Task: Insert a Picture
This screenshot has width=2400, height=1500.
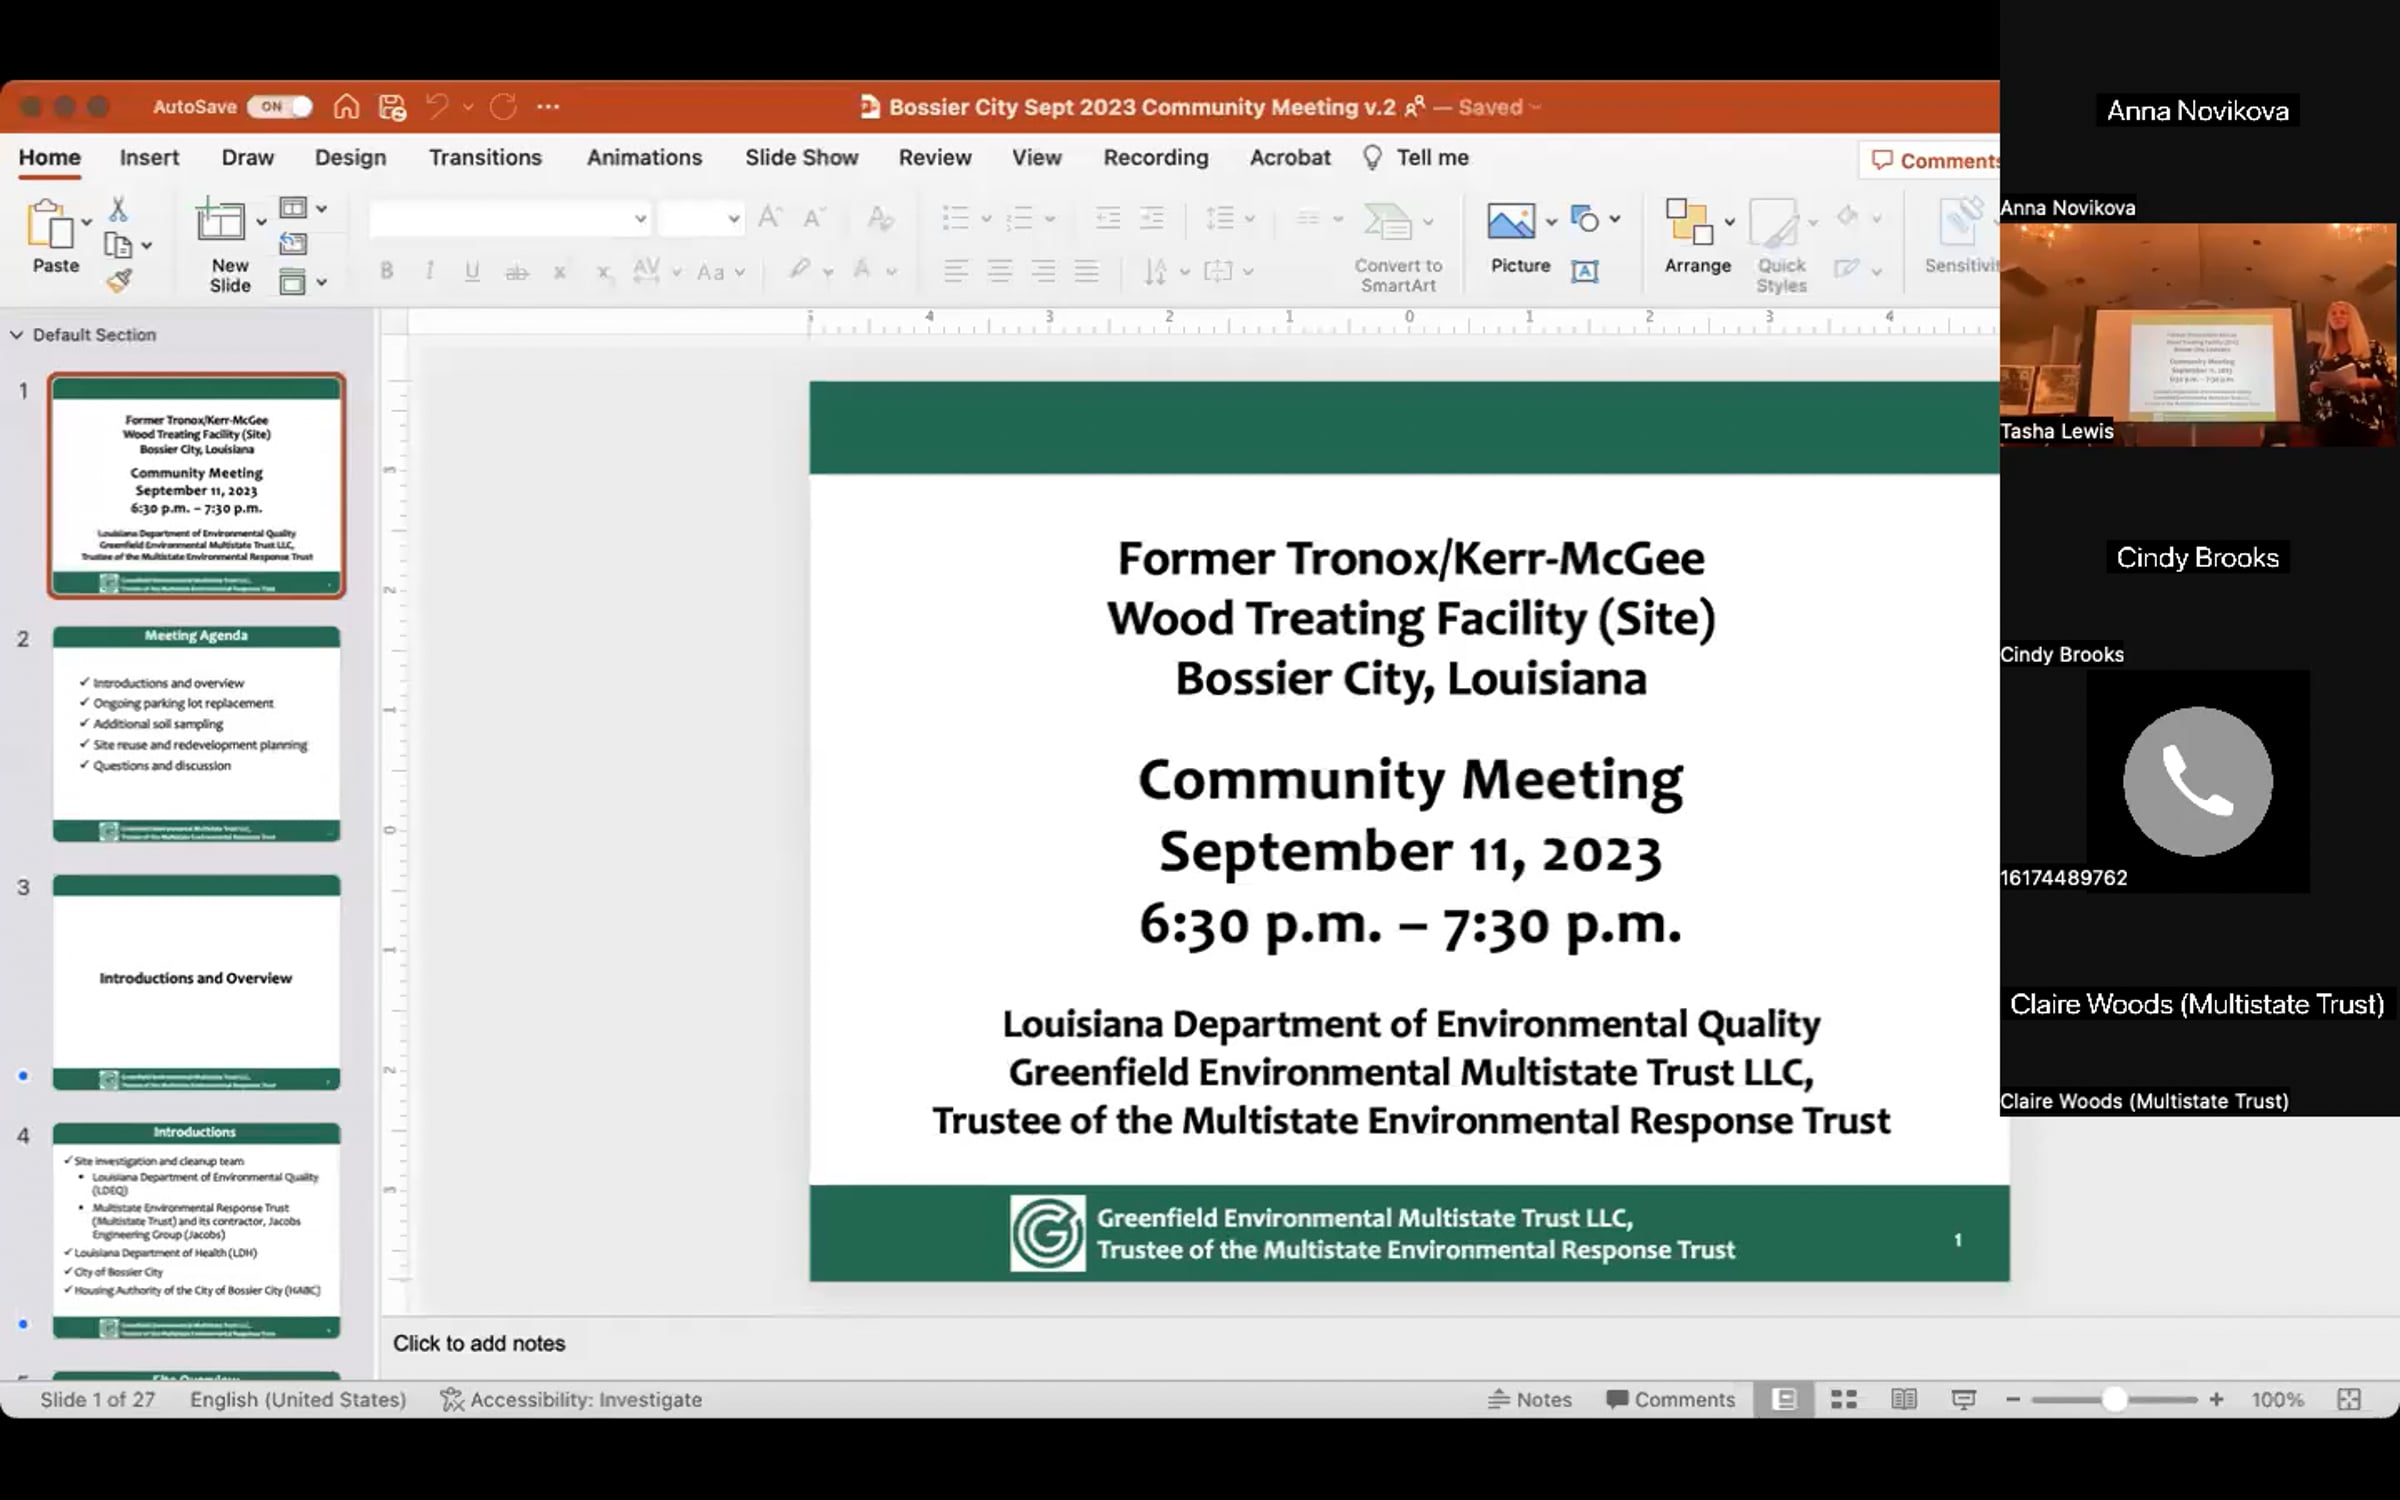Action: 1510,221
